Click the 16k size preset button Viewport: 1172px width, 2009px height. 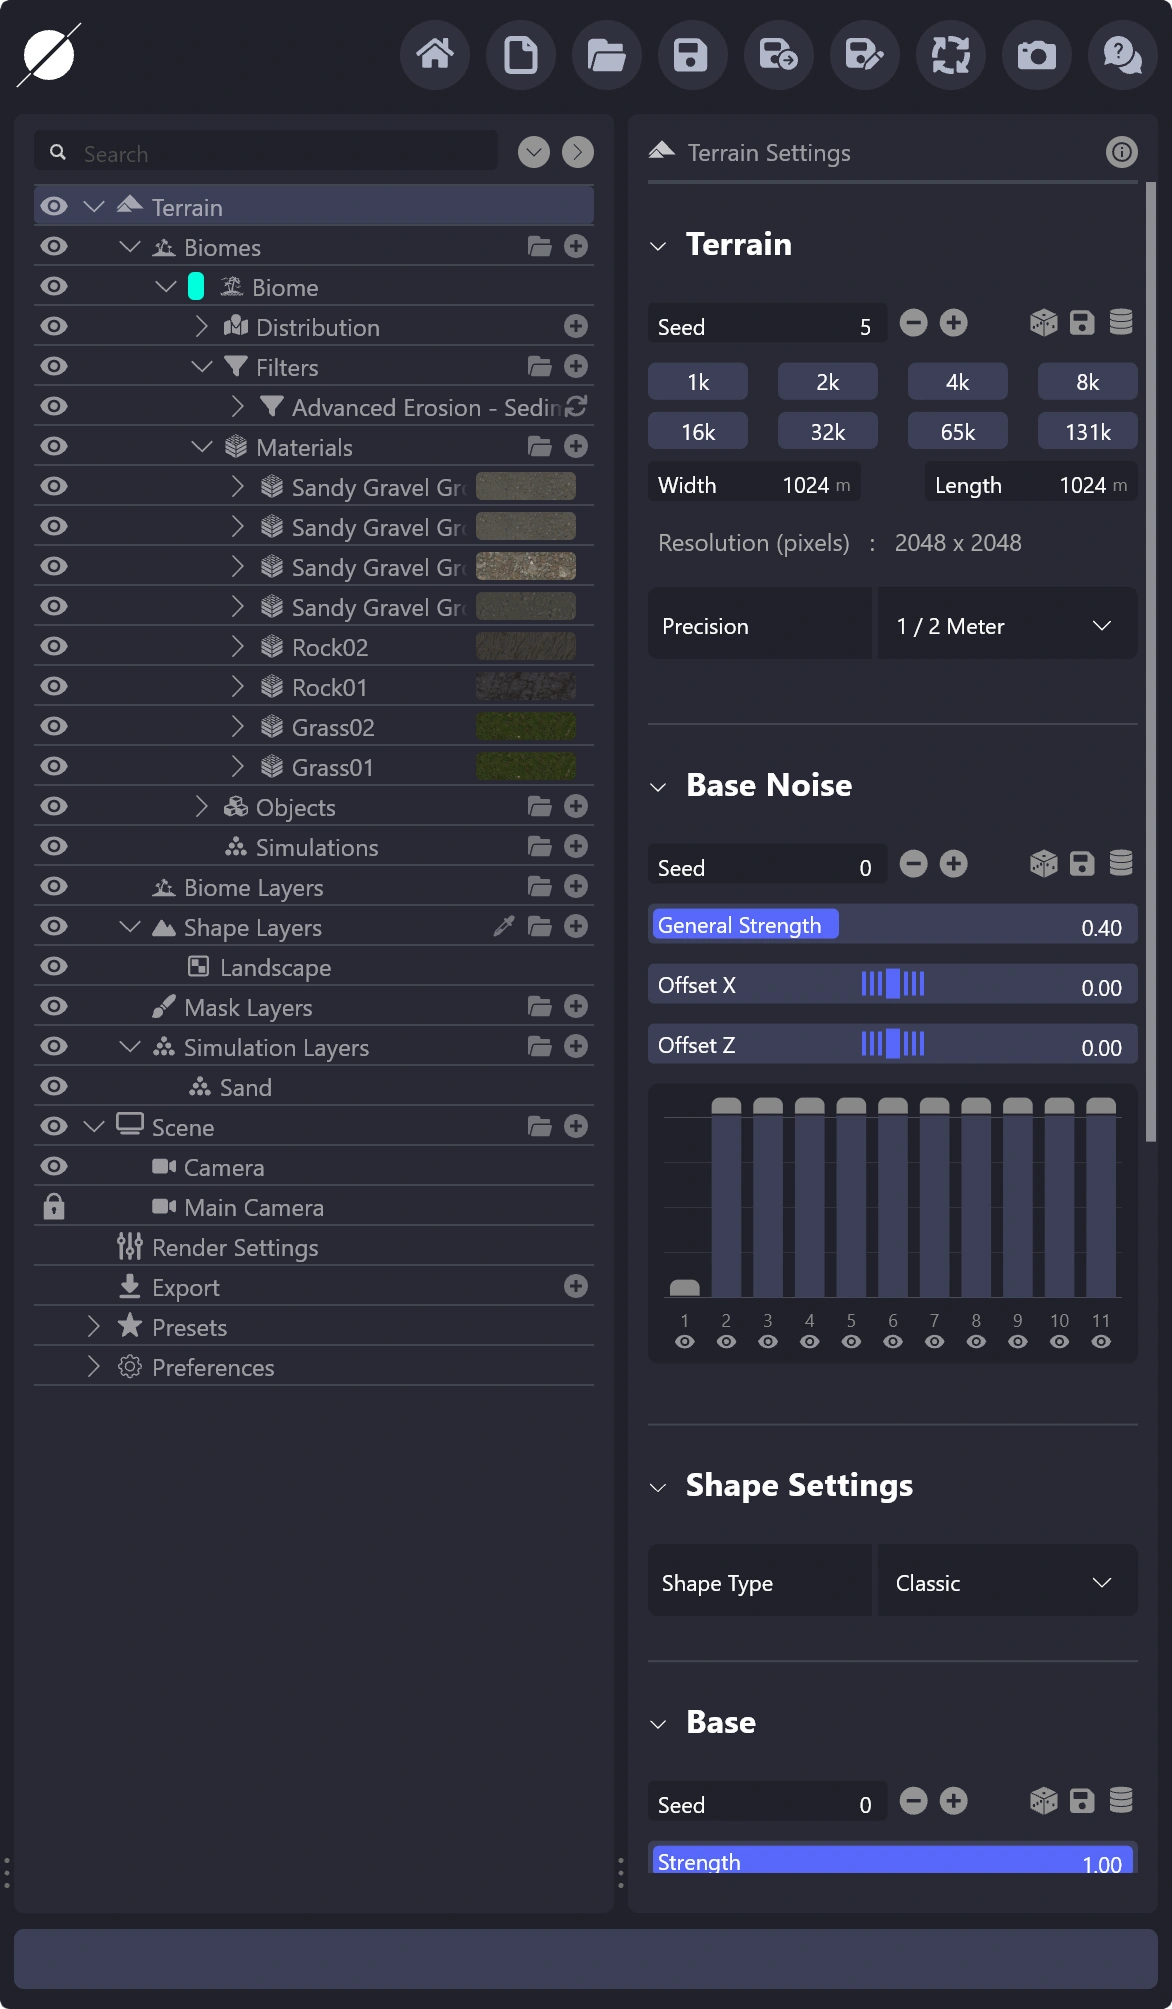pyautogui.click(x=698, y=432)
